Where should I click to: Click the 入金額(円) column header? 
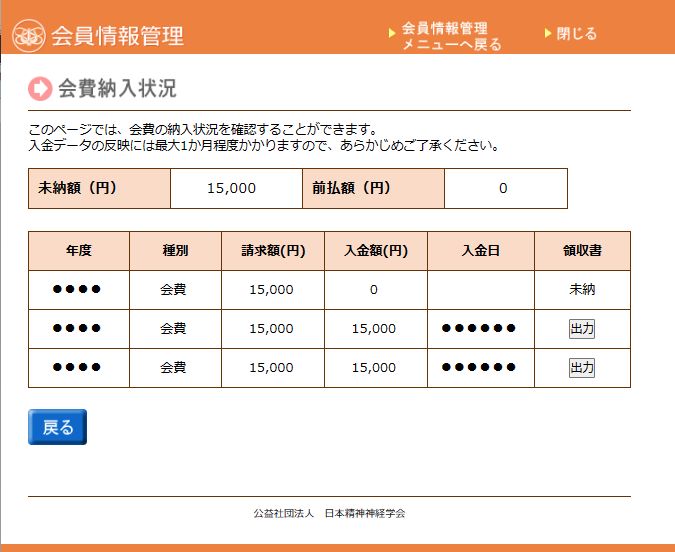coord(376,251)
